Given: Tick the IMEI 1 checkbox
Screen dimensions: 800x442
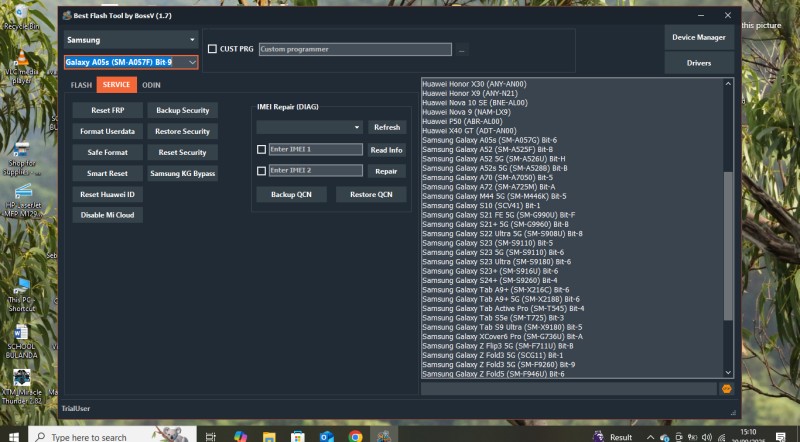Looking at the screenshot, I should [x=261, y=150].
